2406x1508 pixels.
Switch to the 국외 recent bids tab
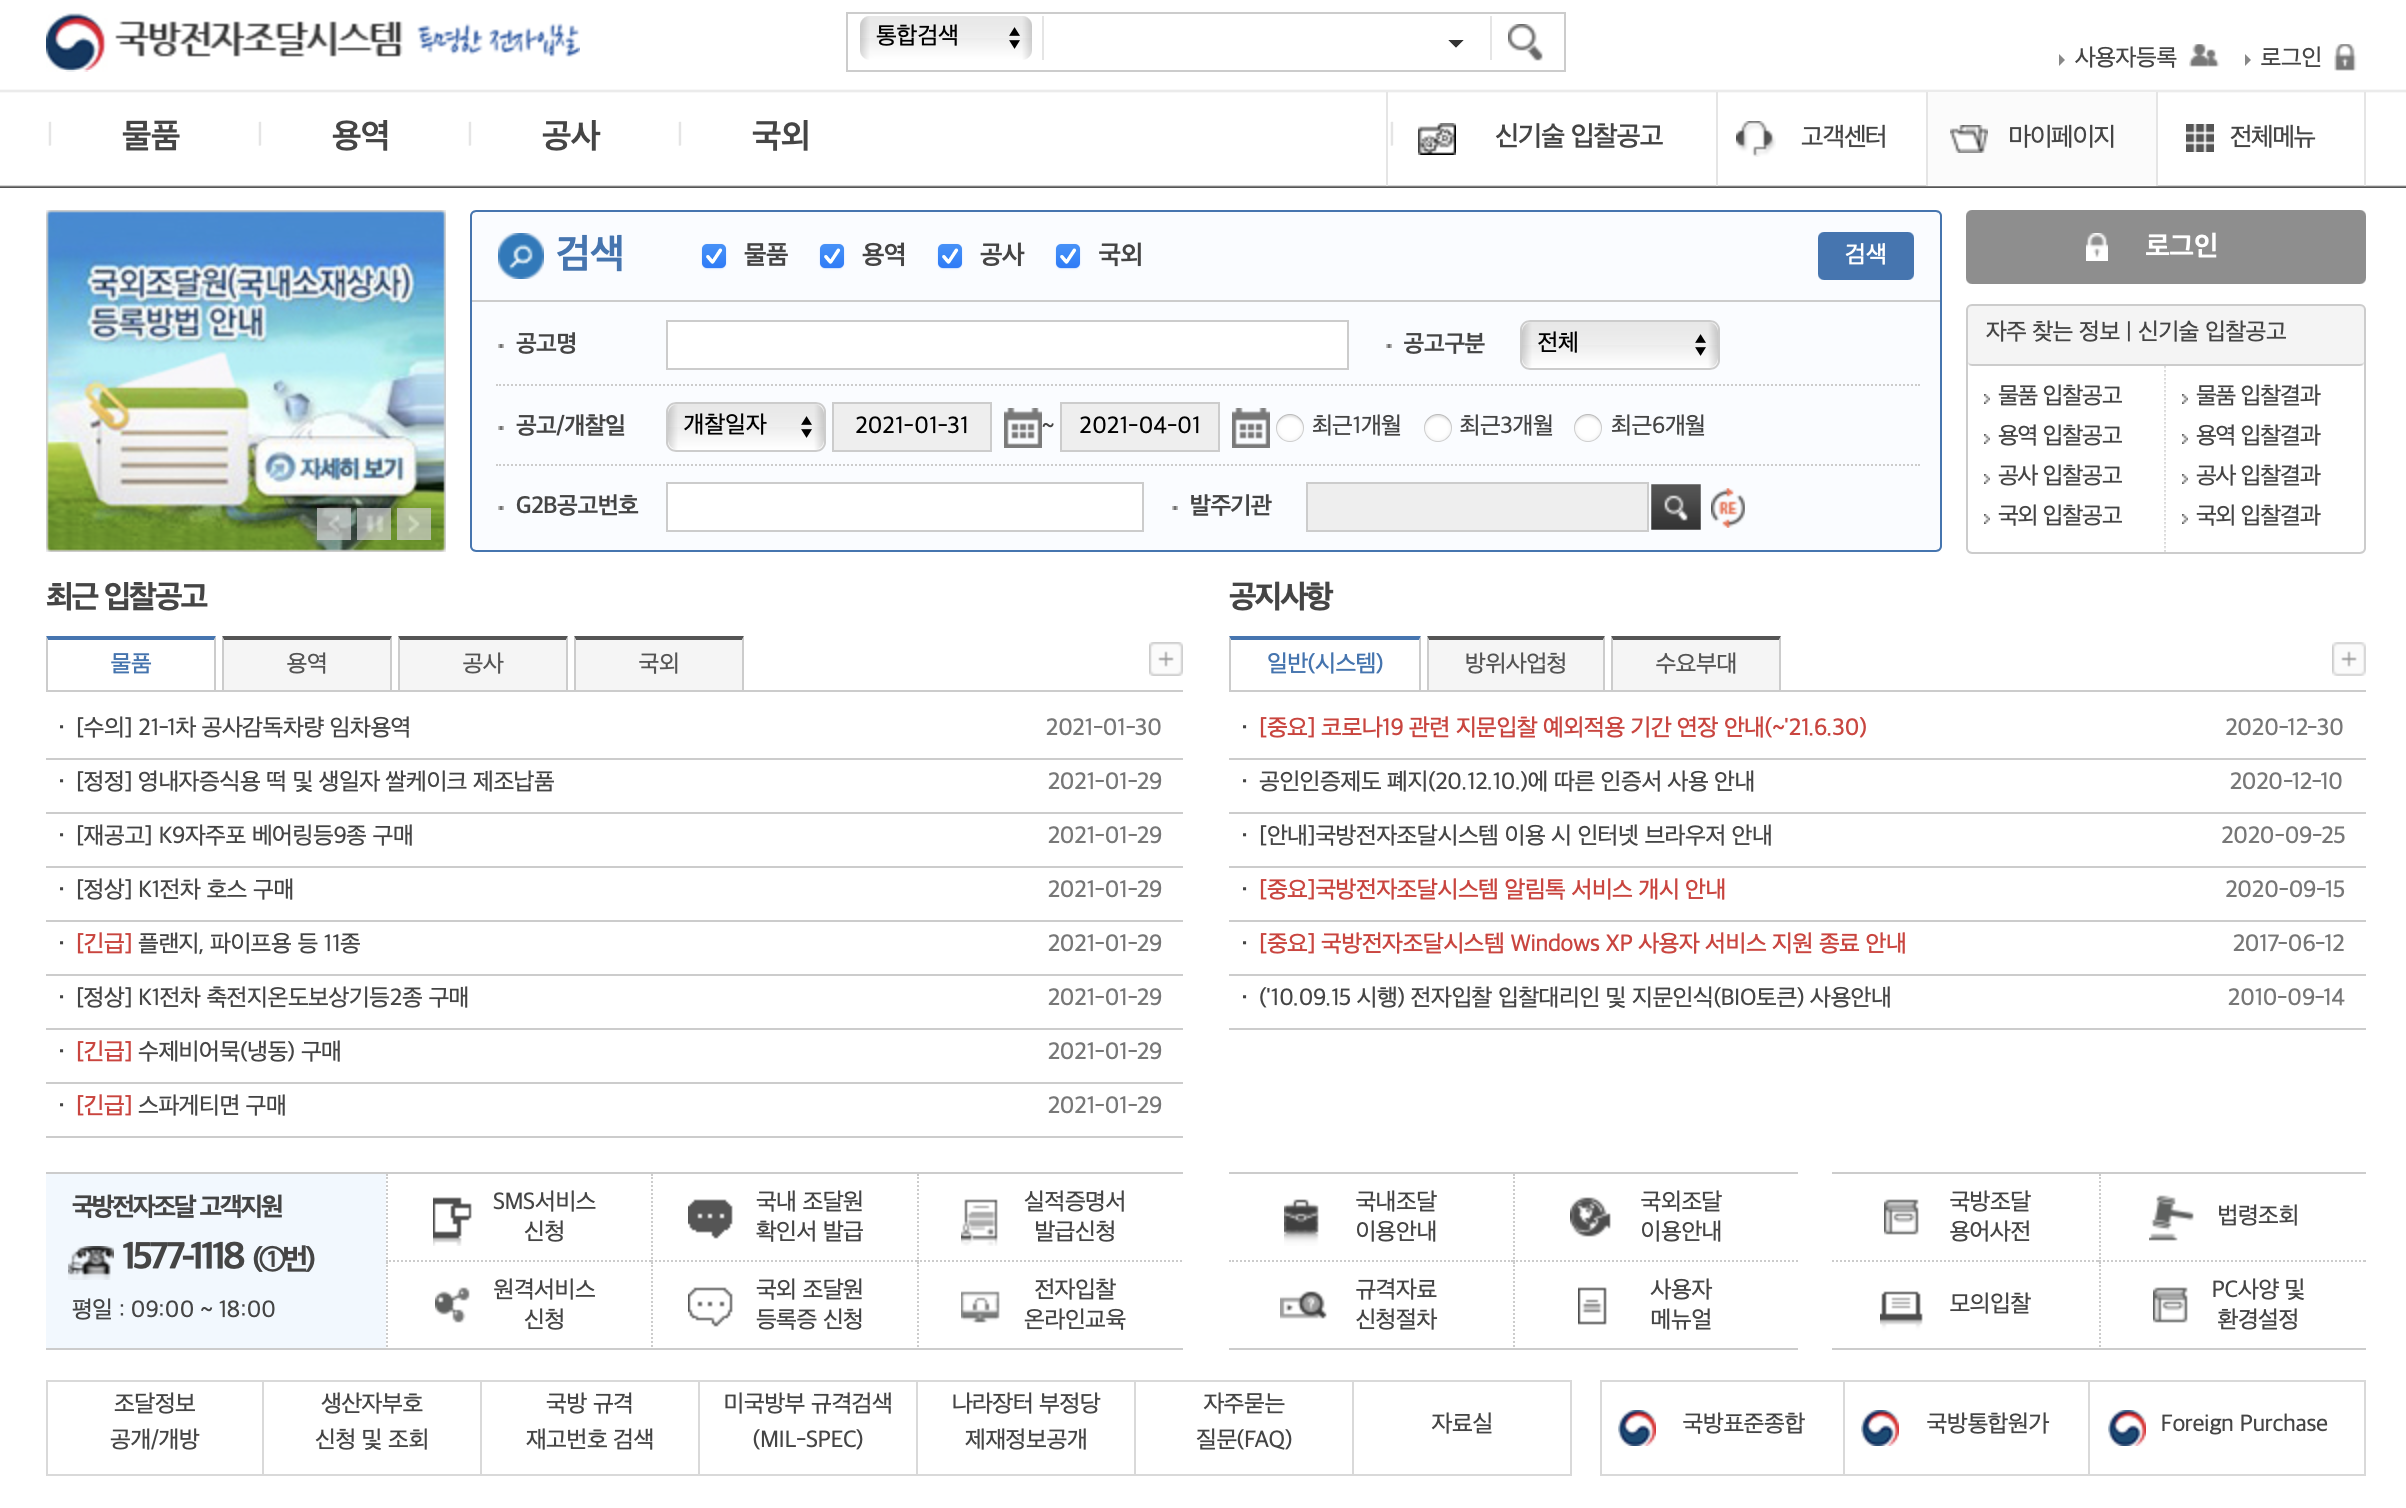(659, 663)
